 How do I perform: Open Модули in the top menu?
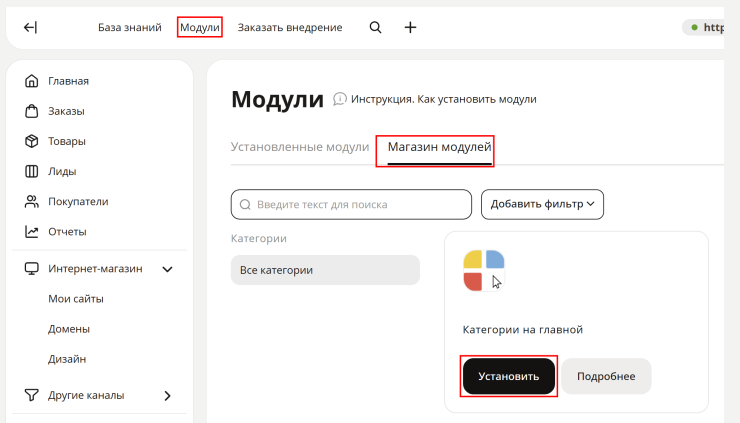[x=200, y=27]
